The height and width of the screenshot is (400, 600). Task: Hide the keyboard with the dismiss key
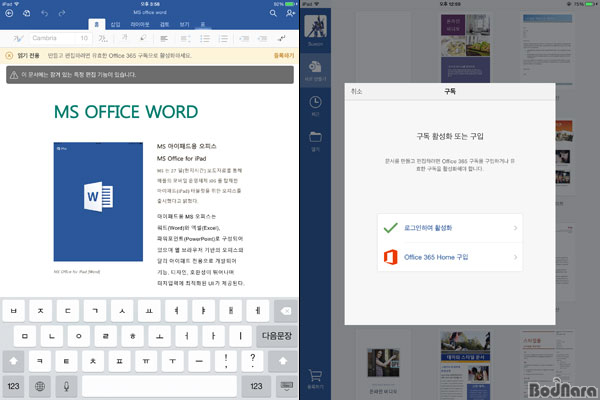(x=287, y=386)
